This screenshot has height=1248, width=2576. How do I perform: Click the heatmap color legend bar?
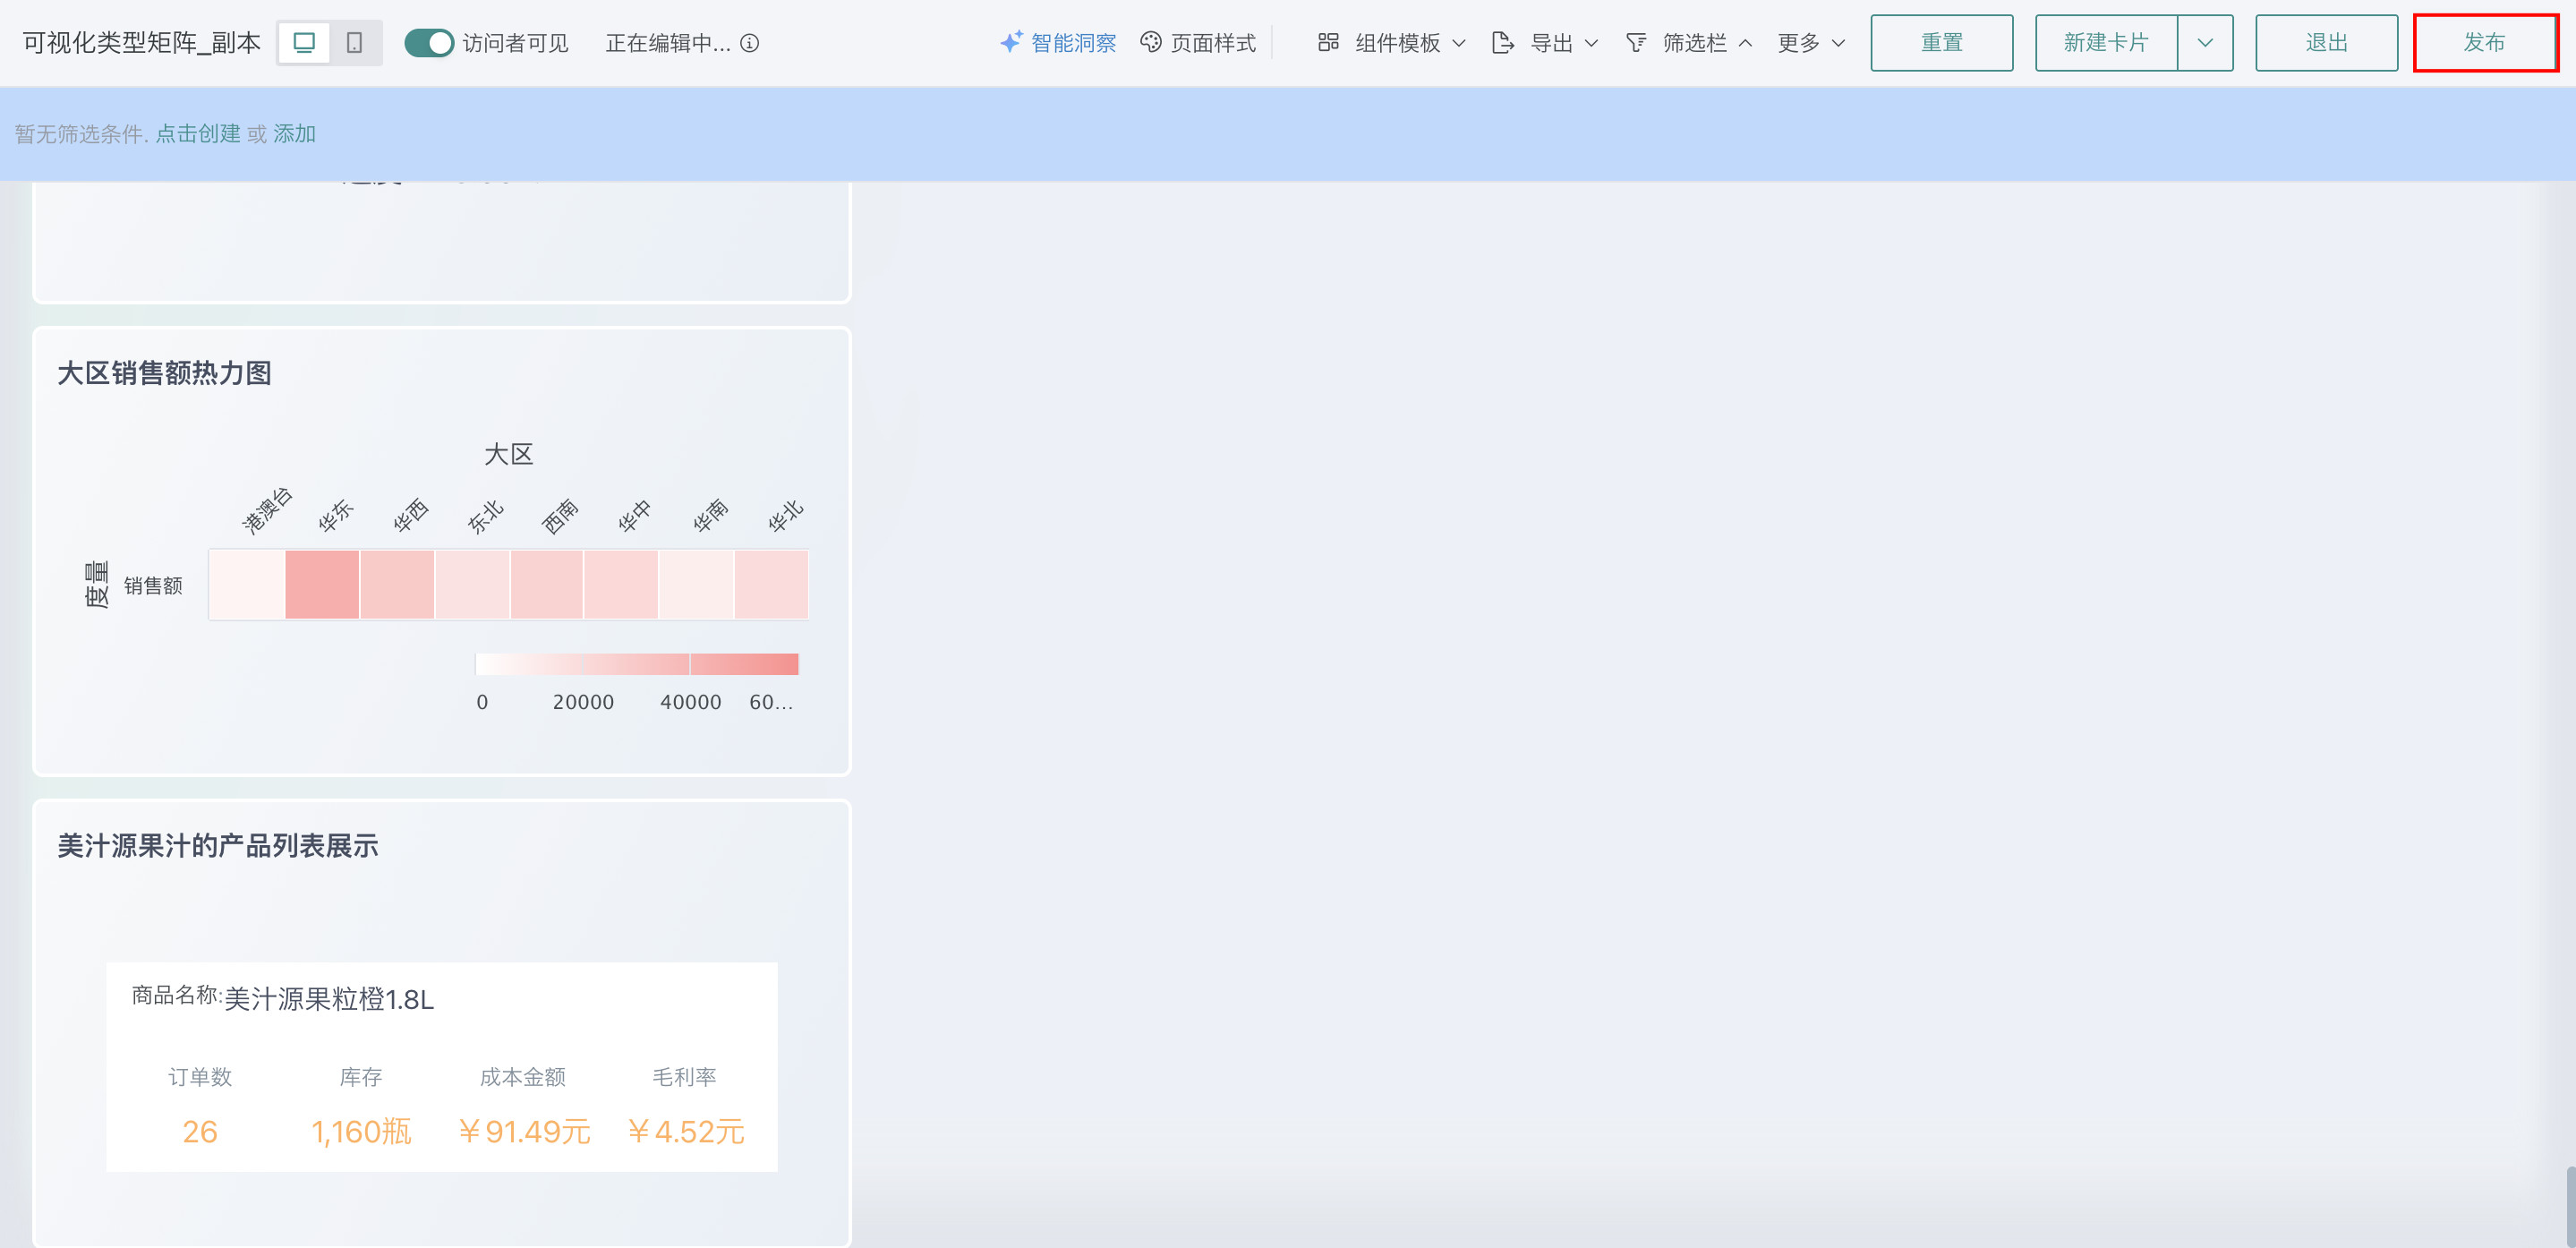pyautogui.click(x=637, y=664)
